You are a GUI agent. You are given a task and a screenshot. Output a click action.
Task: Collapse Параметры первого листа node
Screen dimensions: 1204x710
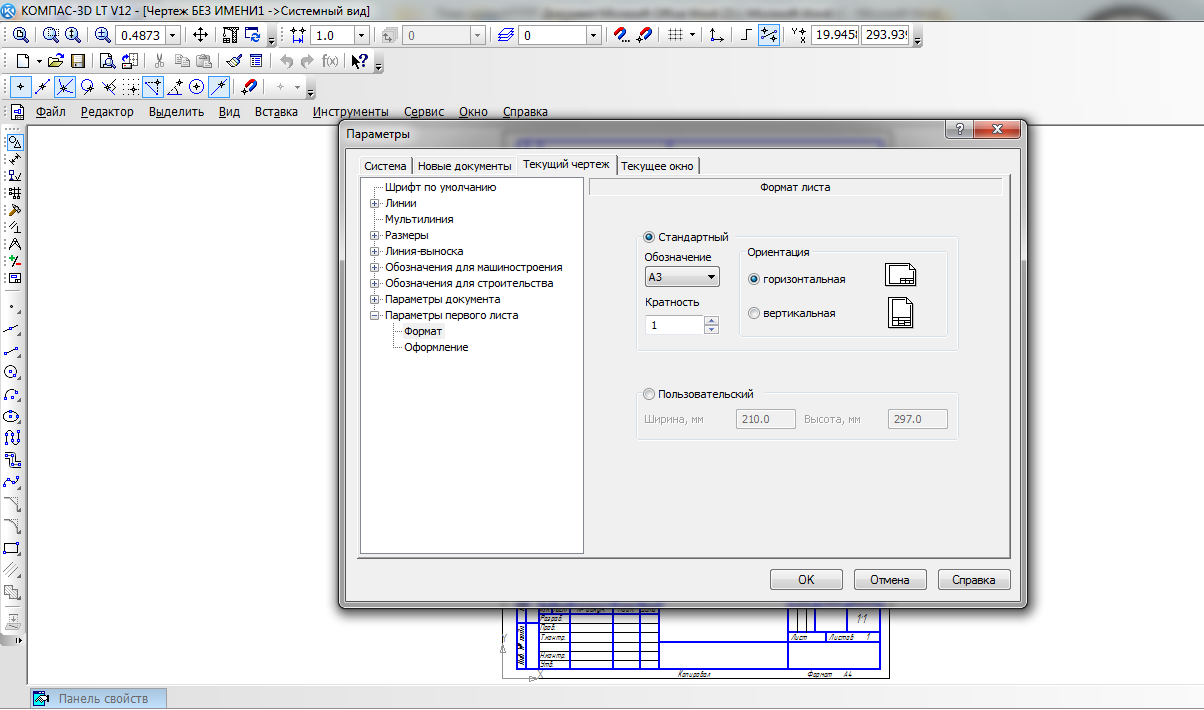coord(375,315)
